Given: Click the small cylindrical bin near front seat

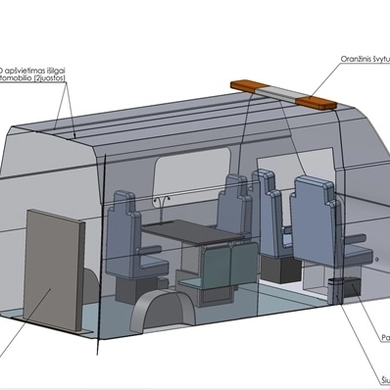Looking at the screenshot, I should point(334,289).
